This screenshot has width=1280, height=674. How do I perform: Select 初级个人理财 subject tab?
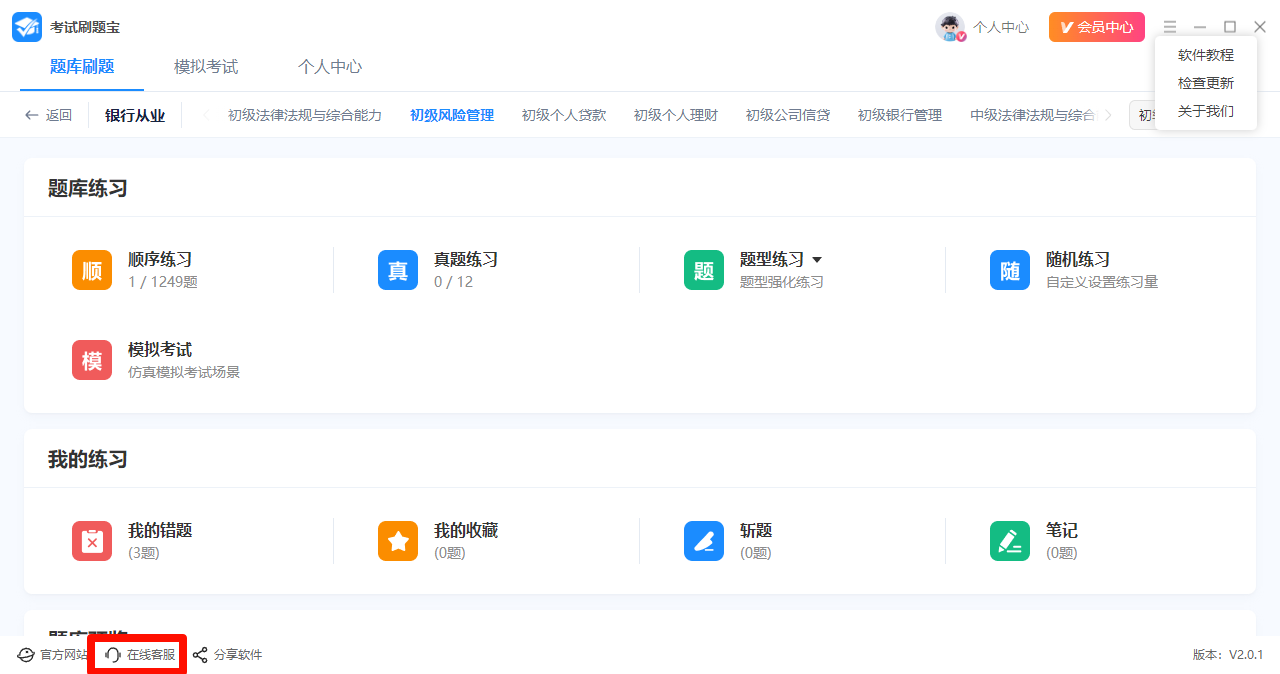pos(676,115)
